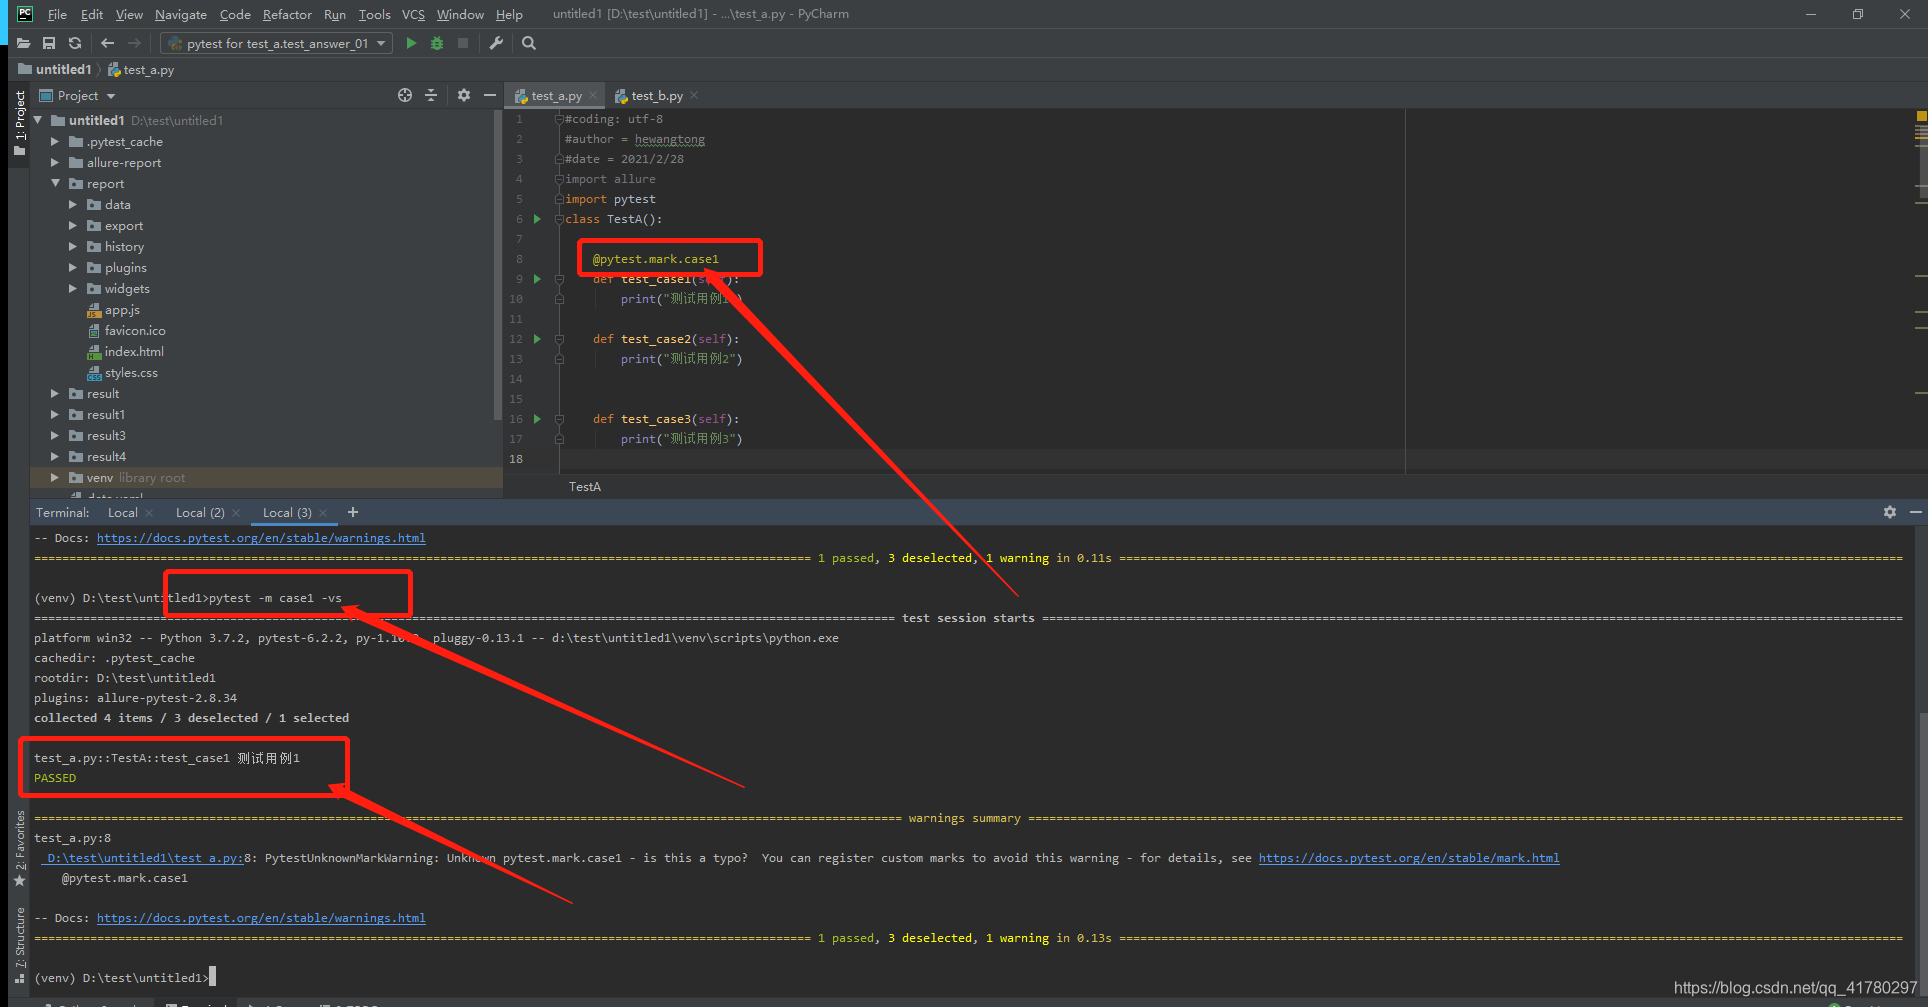Open the pytest mark.html docs link

pyautogui.click(x=1409, y=858)
